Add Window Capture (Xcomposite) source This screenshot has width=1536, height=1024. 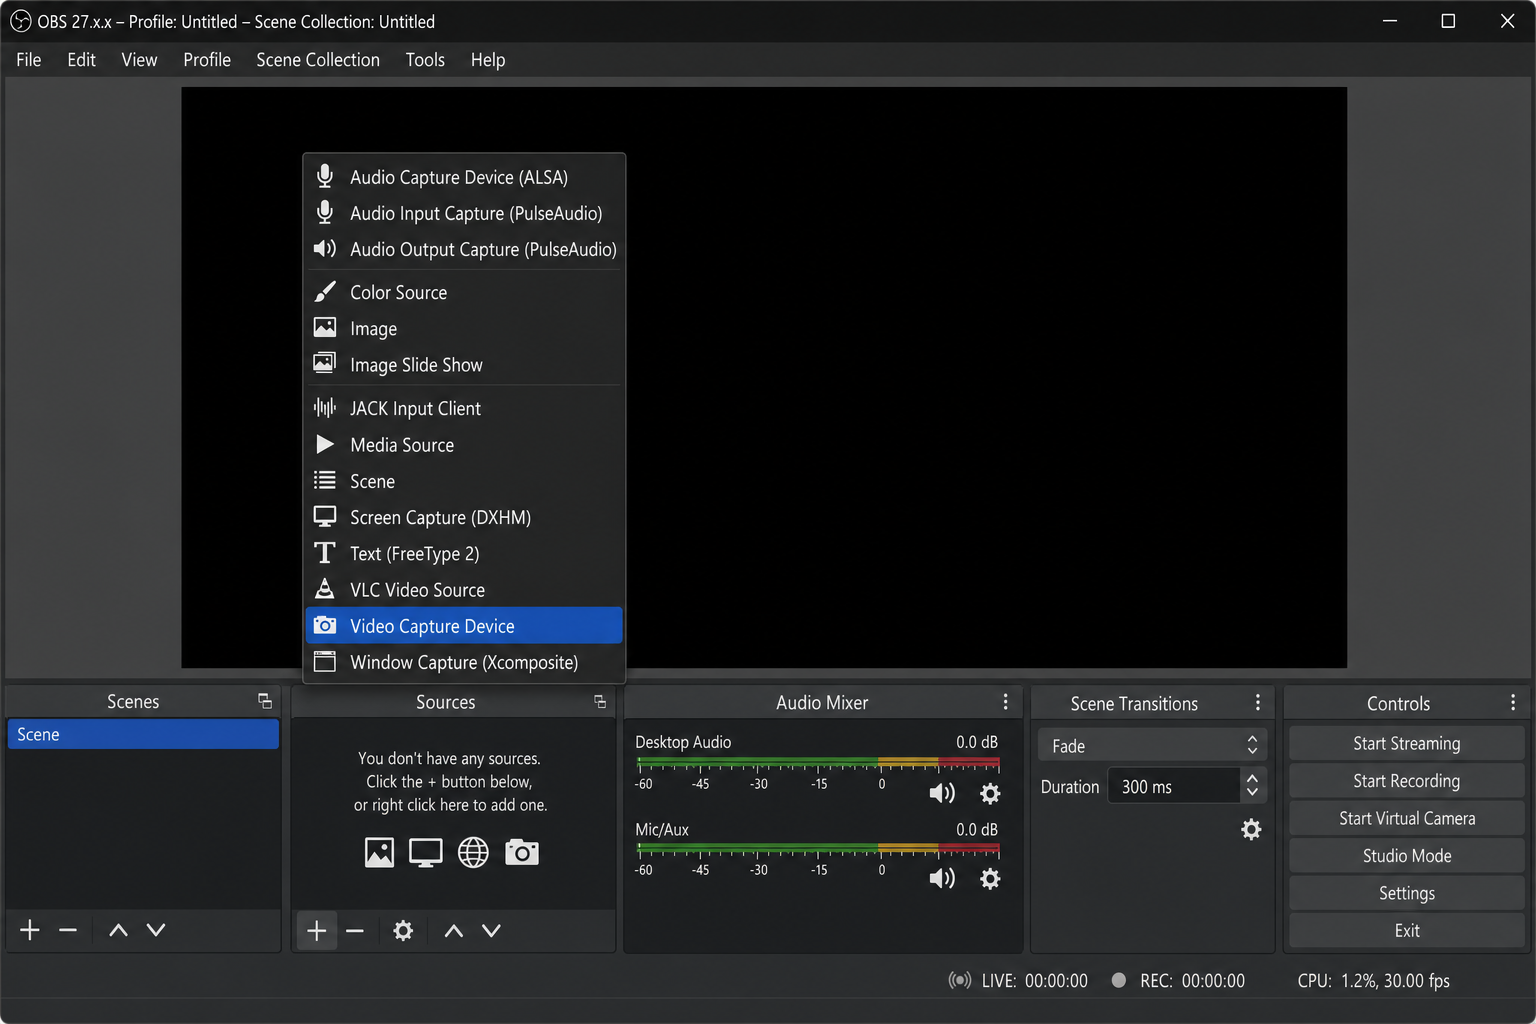[464, 662]
